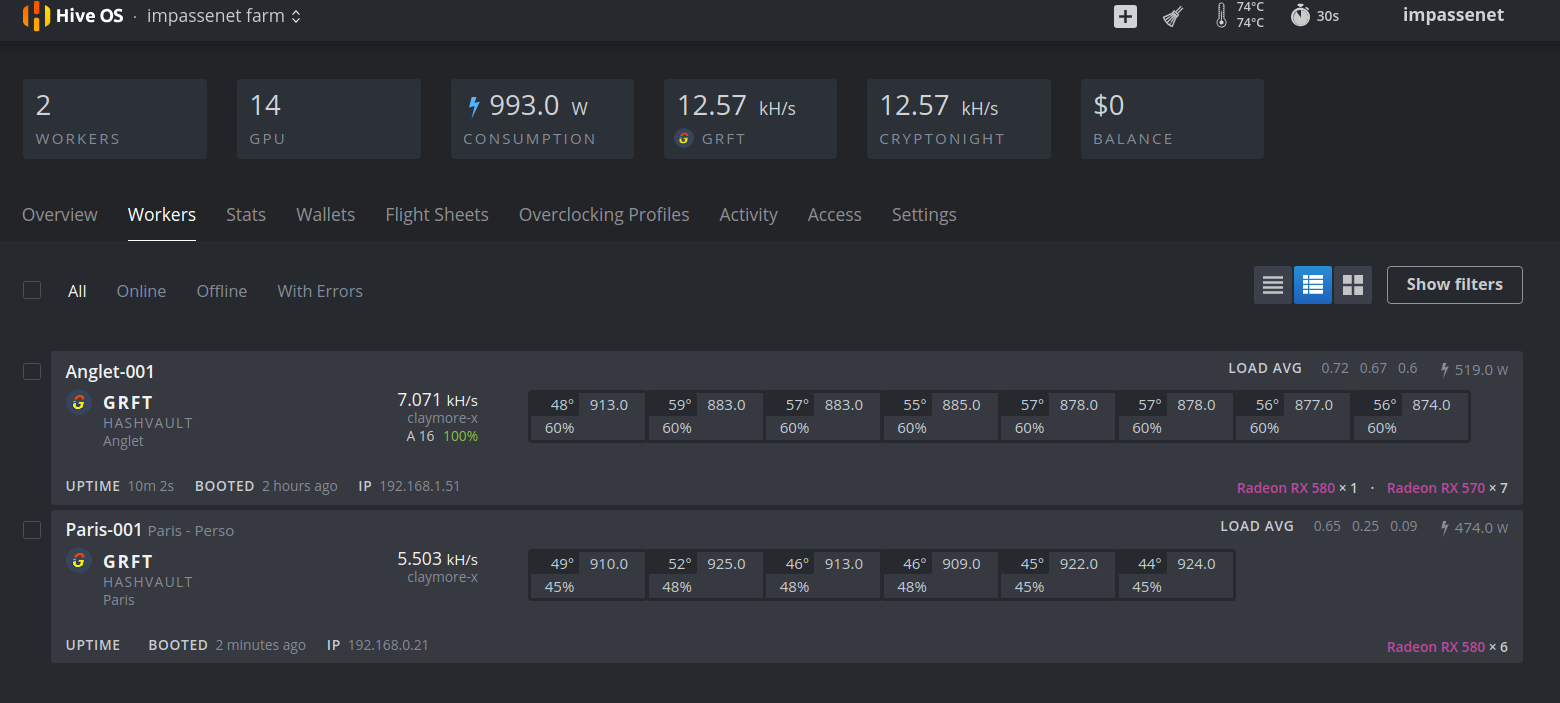The image size is (1560, 703).
Task: Click GRFT coin icon in summary card
Action: click(685, 138)
